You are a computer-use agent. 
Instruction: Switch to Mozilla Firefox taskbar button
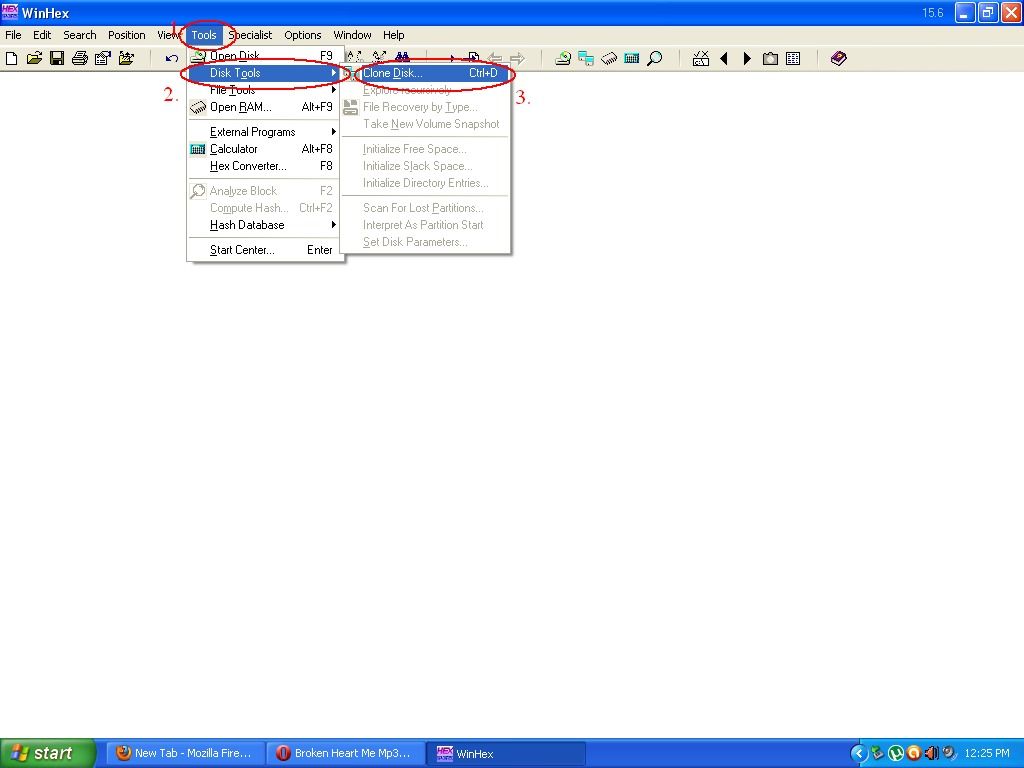[186, 754]
